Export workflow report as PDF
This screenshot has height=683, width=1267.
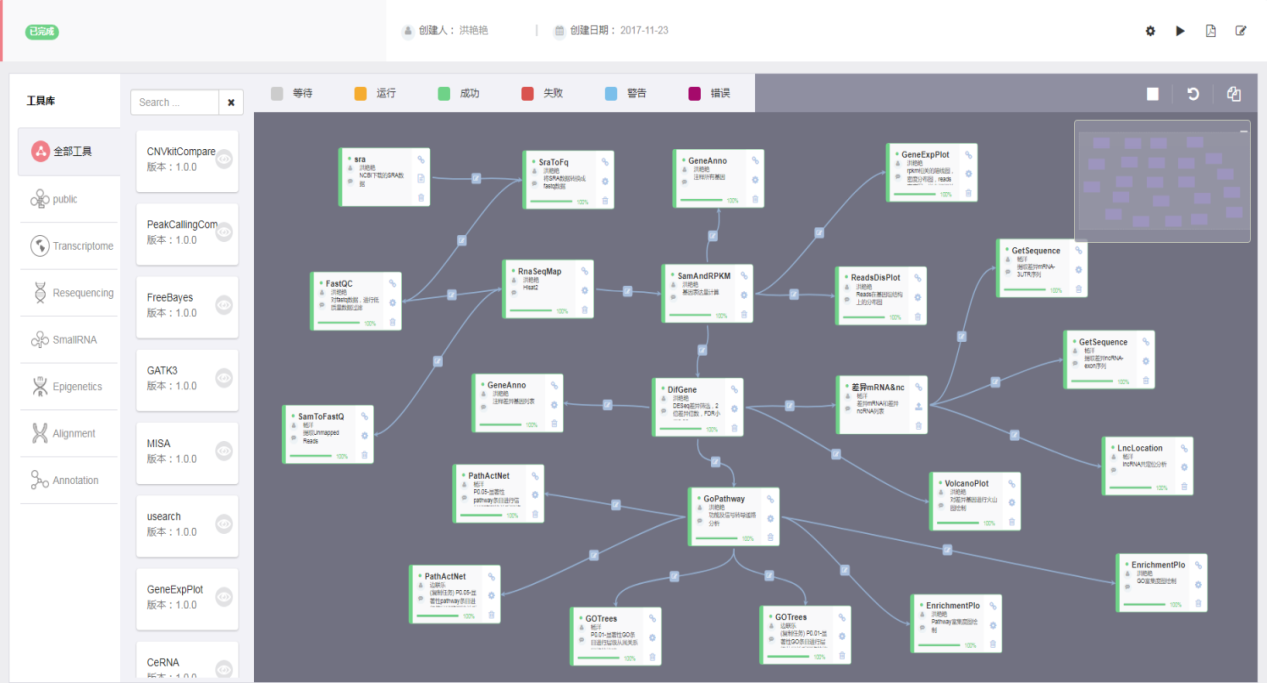click(1210, 31)
